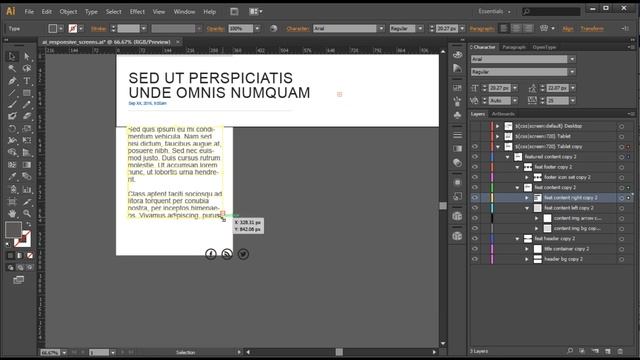Select the Paintbrush tool

12,104
